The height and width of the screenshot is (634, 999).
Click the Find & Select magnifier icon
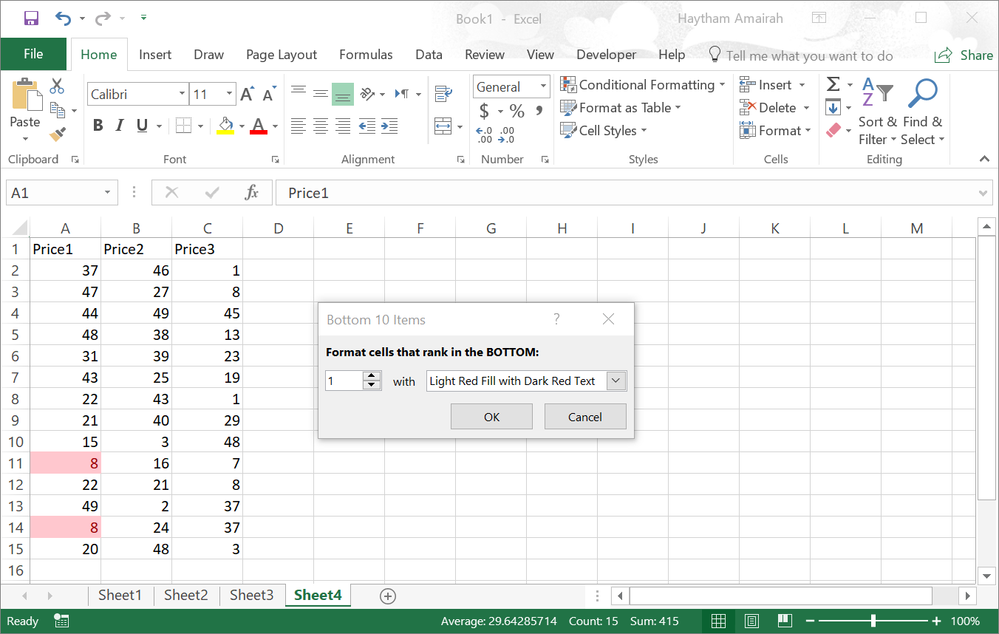point(922,93)
